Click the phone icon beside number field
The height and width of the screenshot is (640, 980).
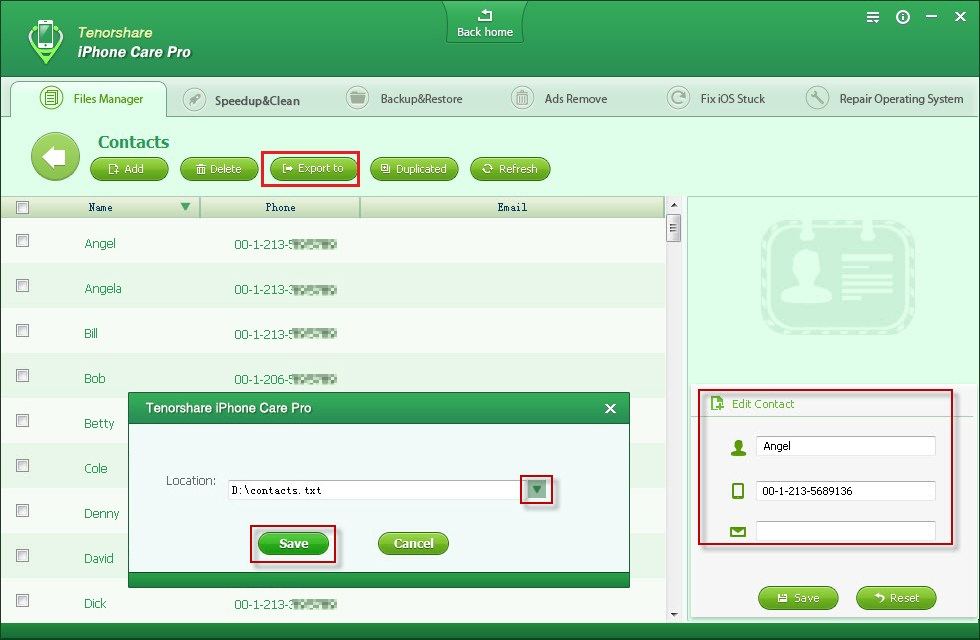[x=738, y=491]
